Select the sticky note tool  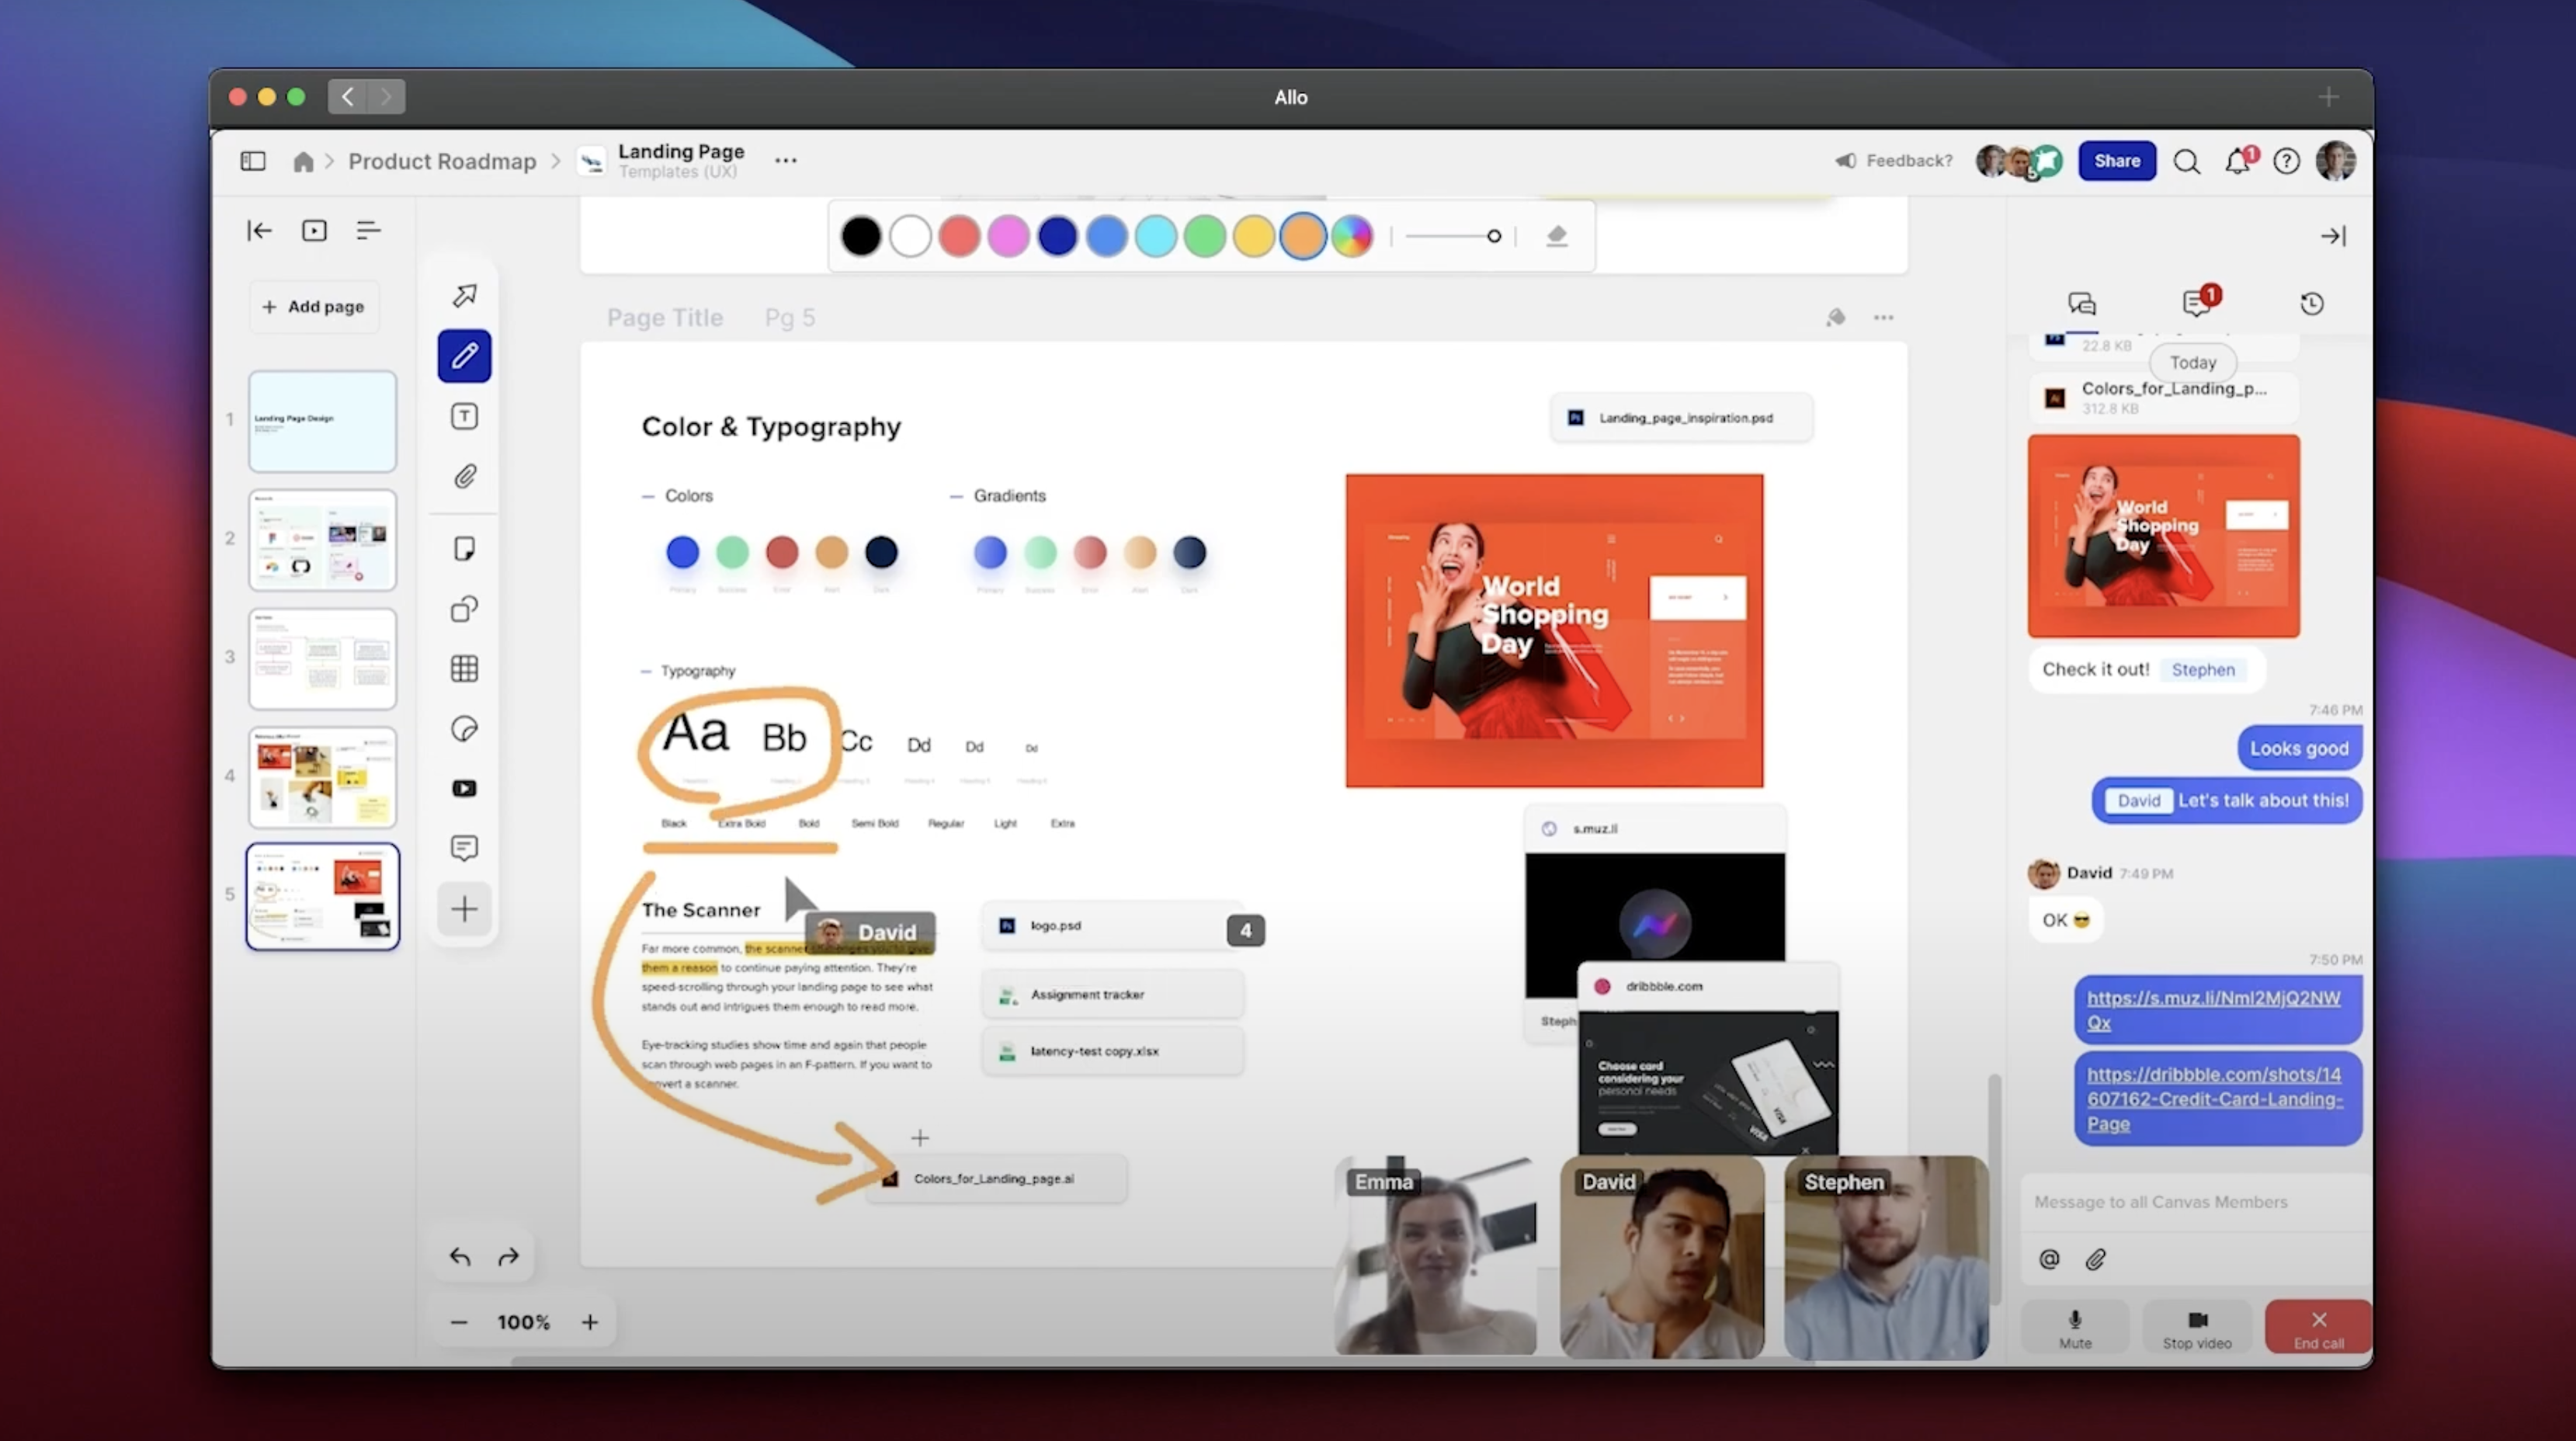[464, 549]
